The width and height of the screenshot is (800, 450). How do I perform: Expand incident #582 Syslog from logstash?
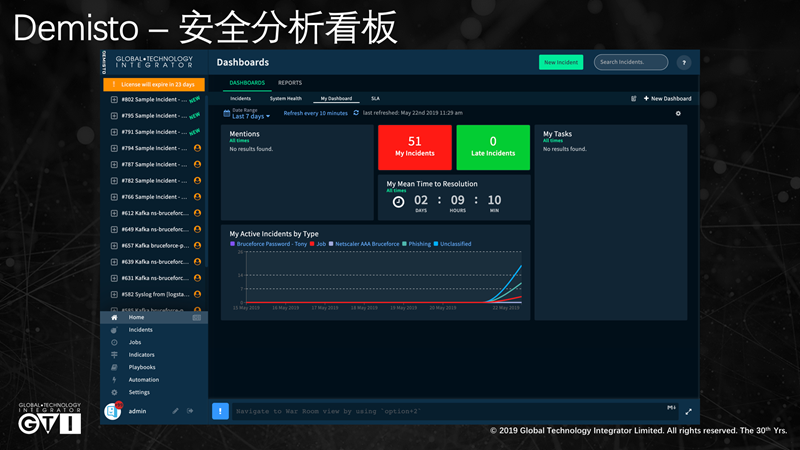(114, 294)
